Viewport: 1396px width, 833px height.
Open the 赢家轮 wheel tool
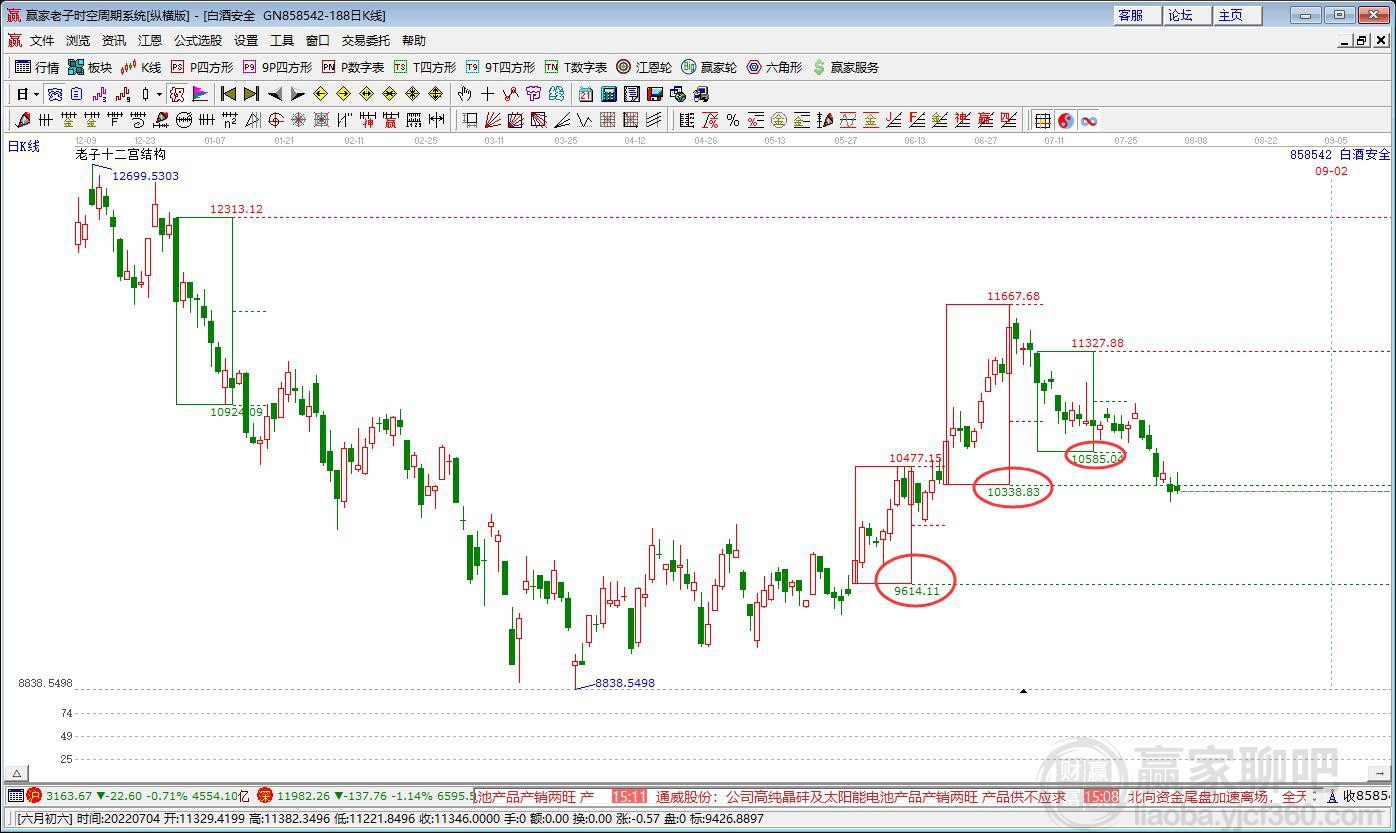point(709,67)
